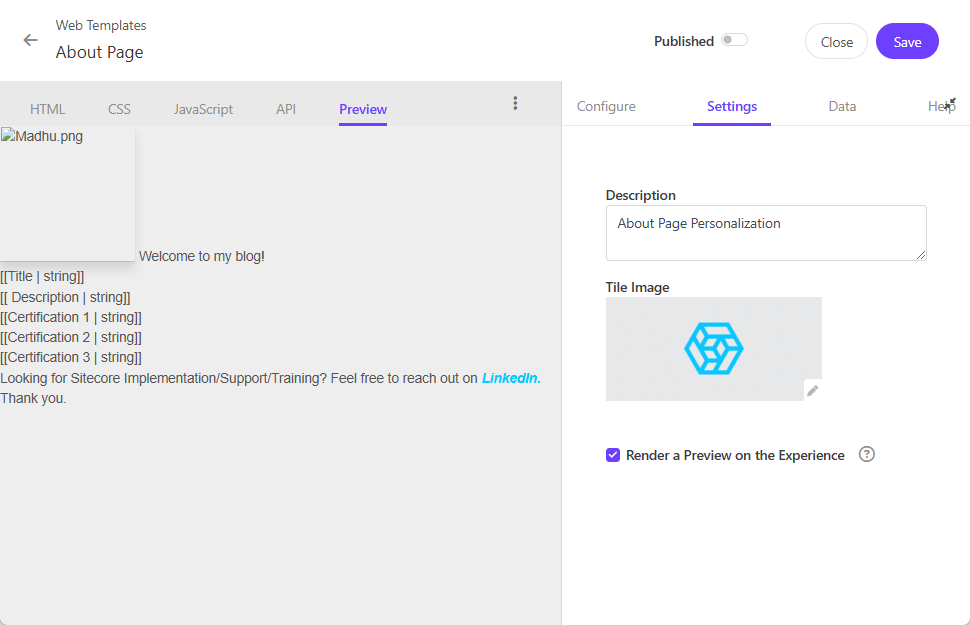This screenshot has width=970, height=625.
Task: Click the pencil edit tile image icon
Action: [813, 391]
